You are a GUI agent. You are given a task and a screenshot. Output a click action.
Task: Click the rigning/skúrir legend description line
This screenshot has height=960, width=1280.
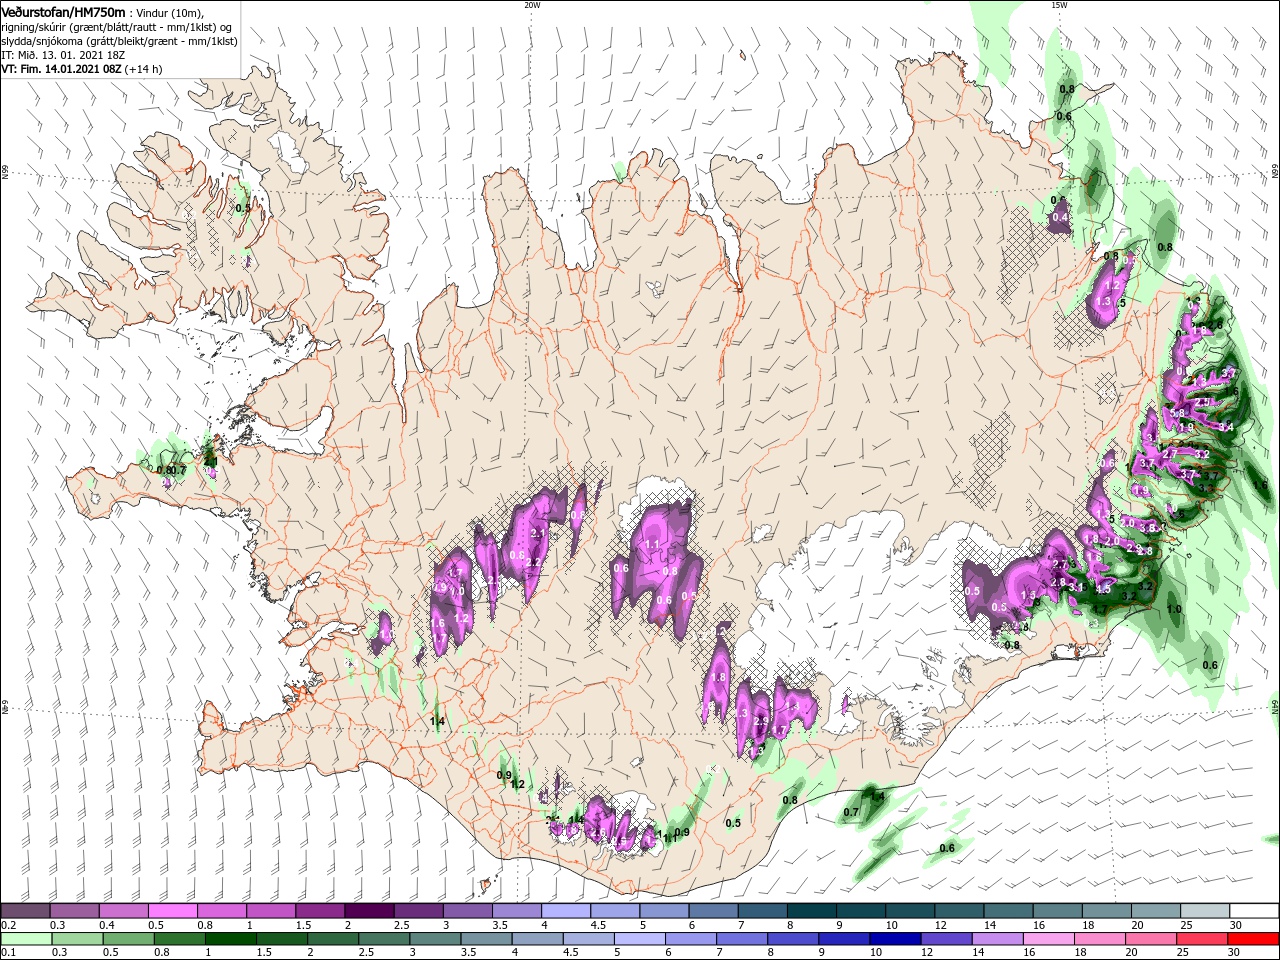118,27
